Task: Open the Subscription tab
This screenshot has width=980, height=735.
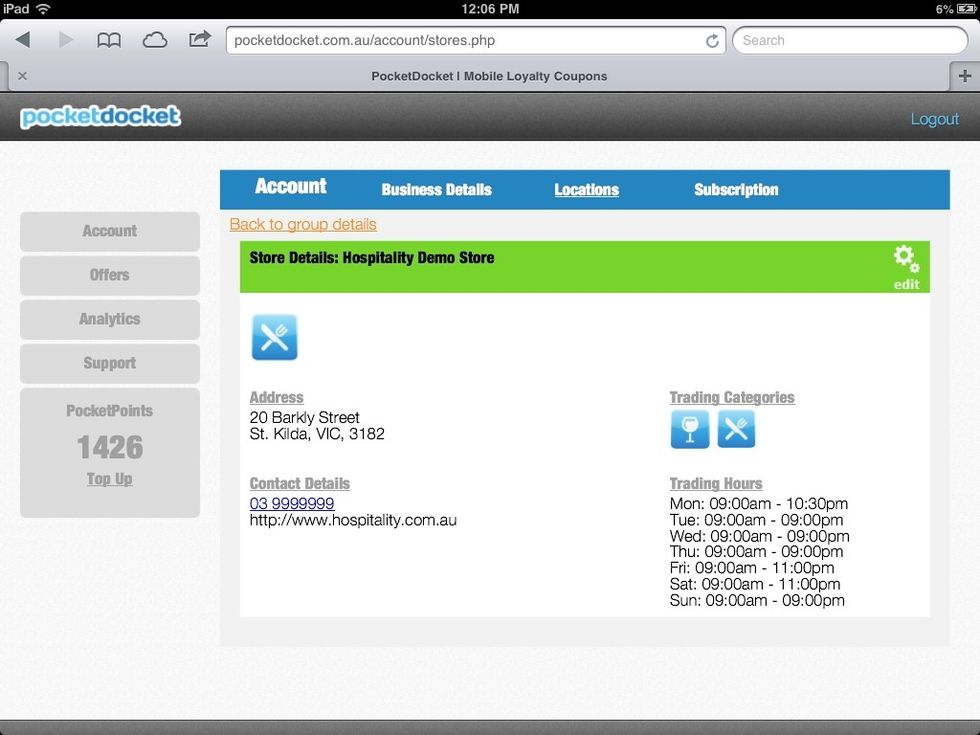Action: [x=736, y=190]
